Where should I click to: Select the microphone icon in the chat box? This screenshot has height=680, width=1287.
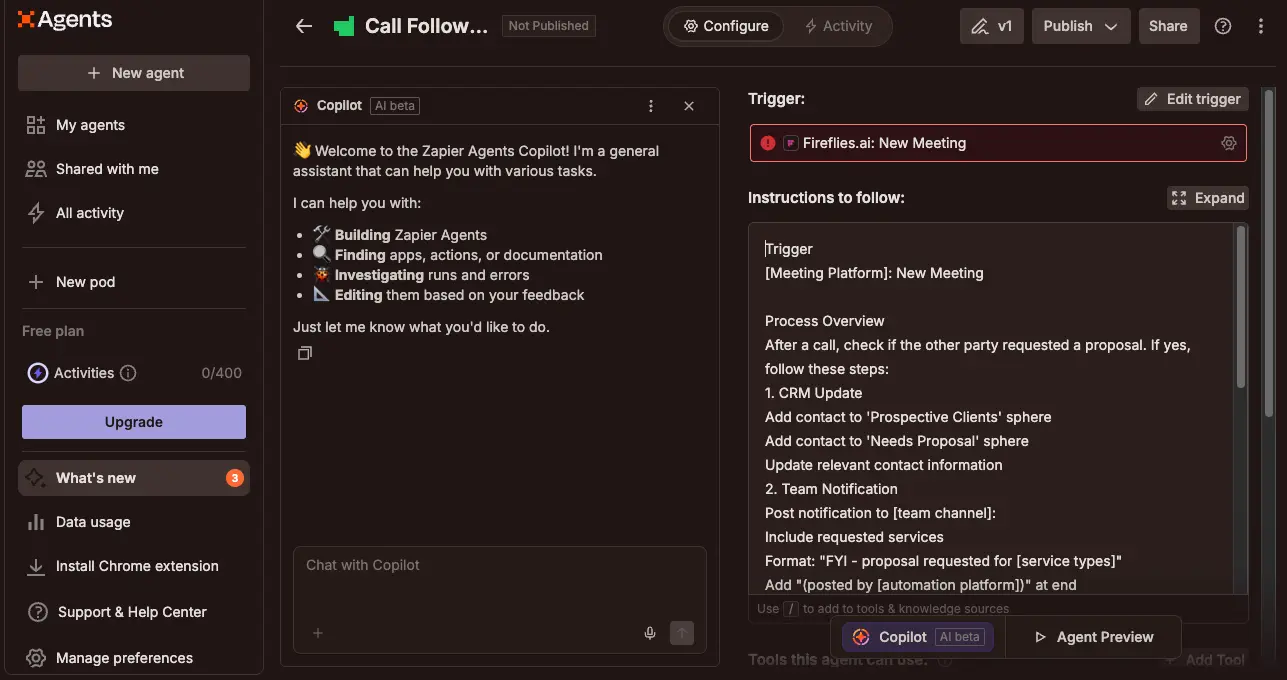649,633
